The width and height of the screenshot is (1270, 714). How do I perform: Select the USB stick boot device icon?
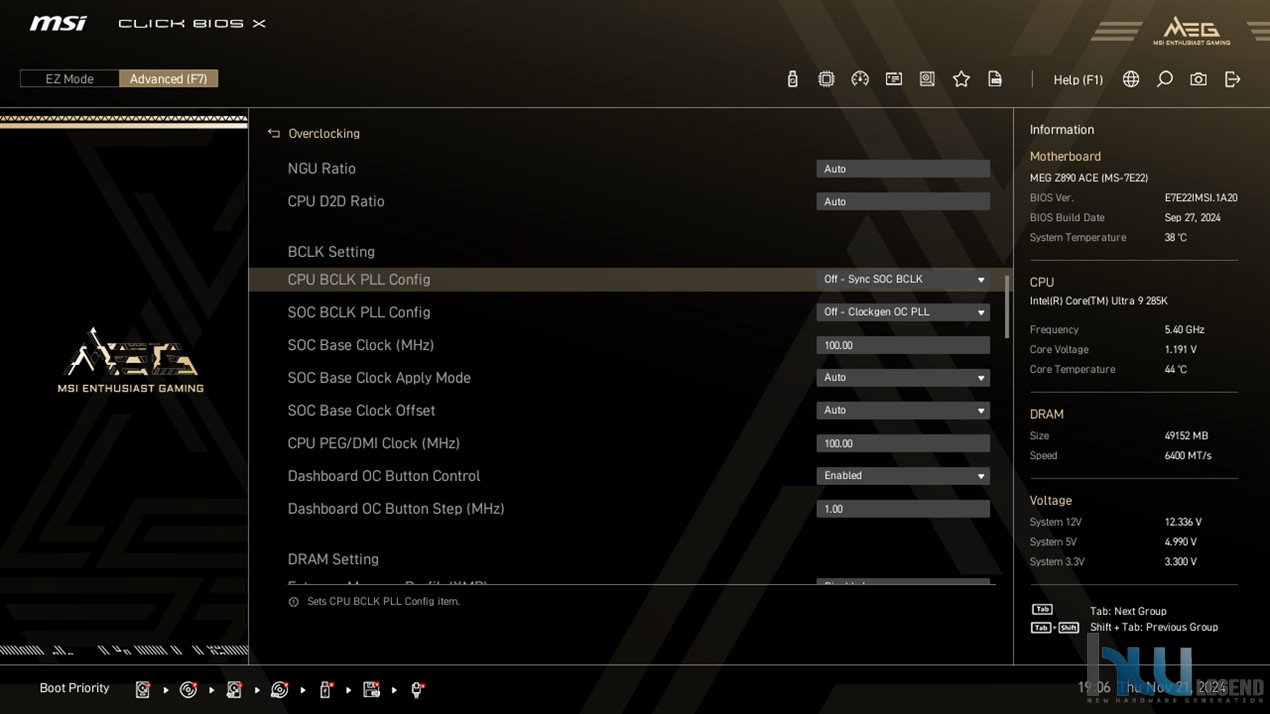tap(325, 689)
